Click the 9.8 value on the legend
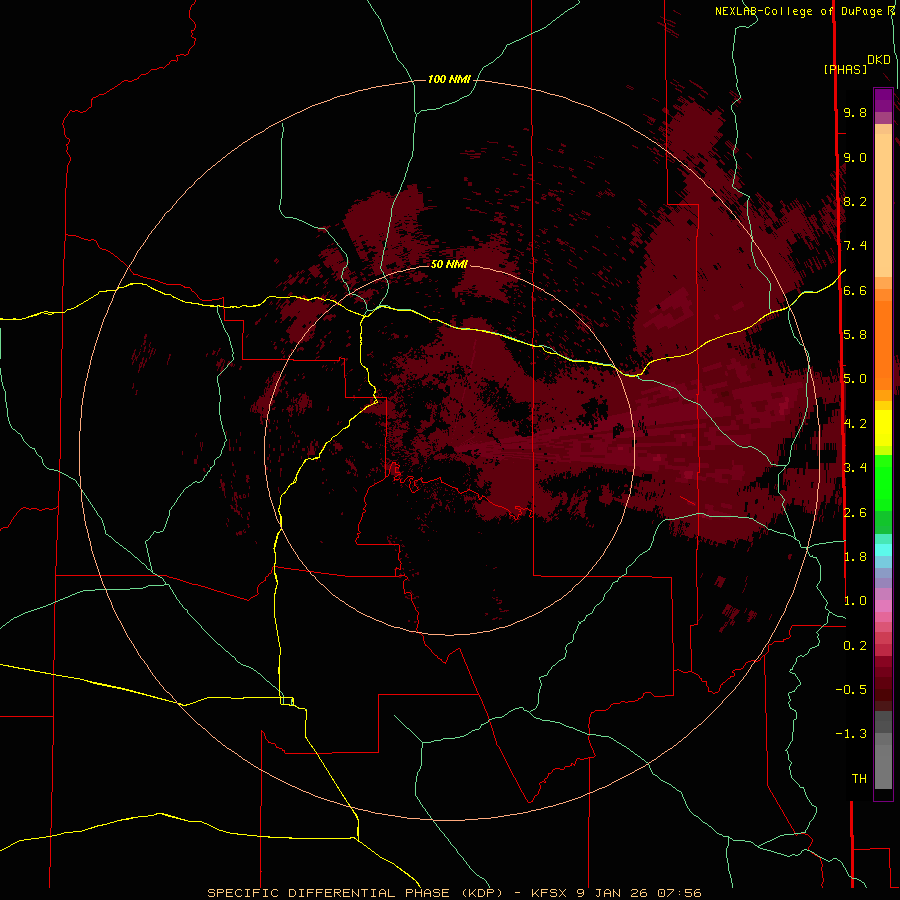900x900 pixels. (855, 112)
